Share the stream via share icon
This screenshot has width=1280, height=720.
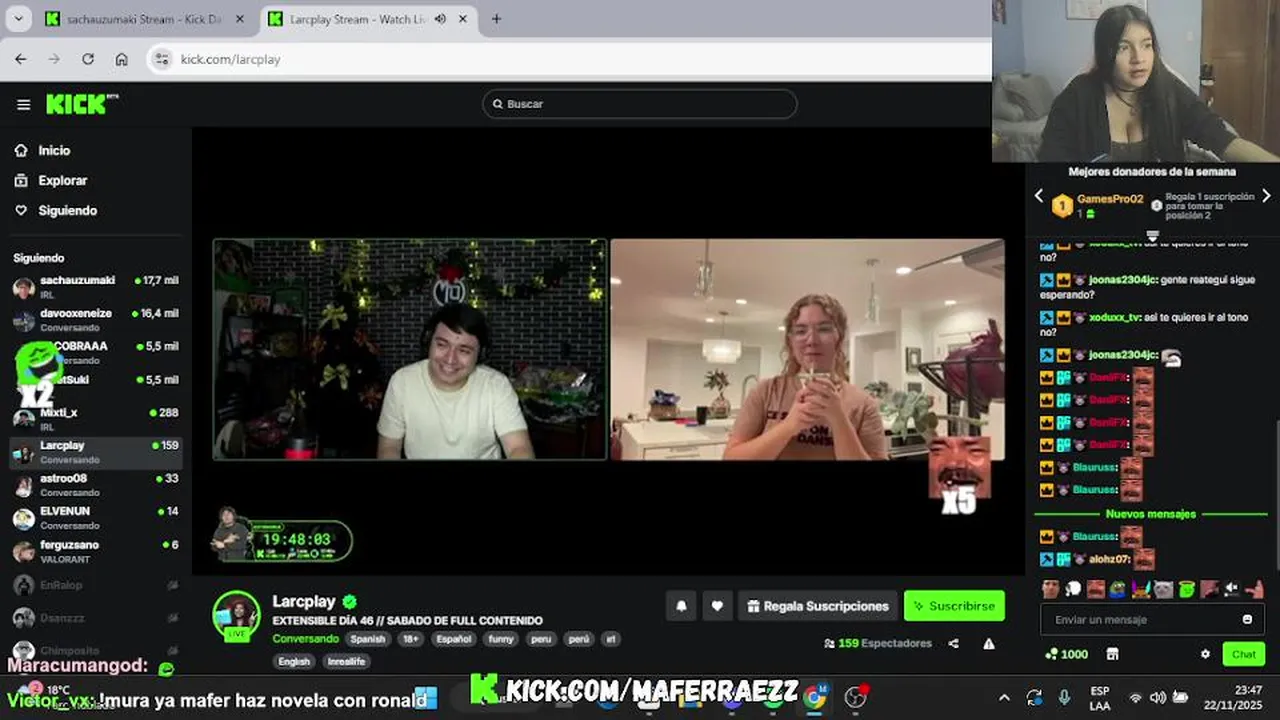tap(953, 644)
